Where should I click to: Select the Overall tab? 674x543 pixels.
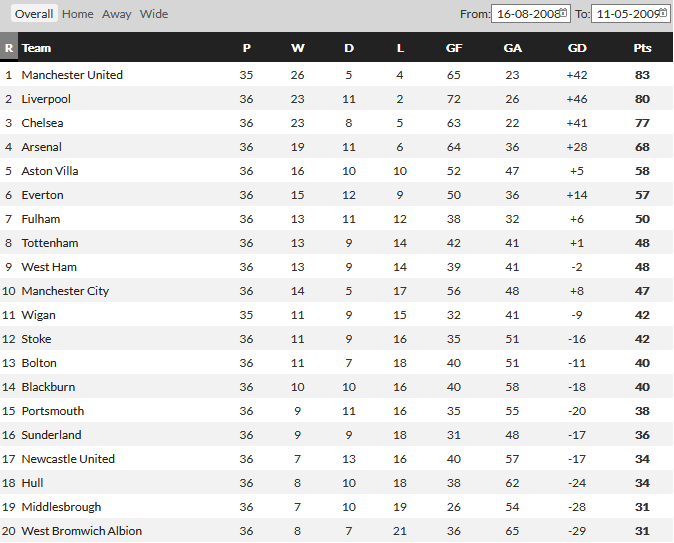tap(34, 14)
